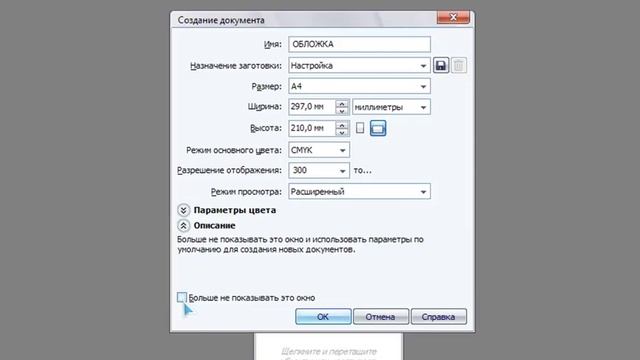640x360 pixels.
Task: Decrease the Ширина value with the down arrow
Action: tap(342, 111)
